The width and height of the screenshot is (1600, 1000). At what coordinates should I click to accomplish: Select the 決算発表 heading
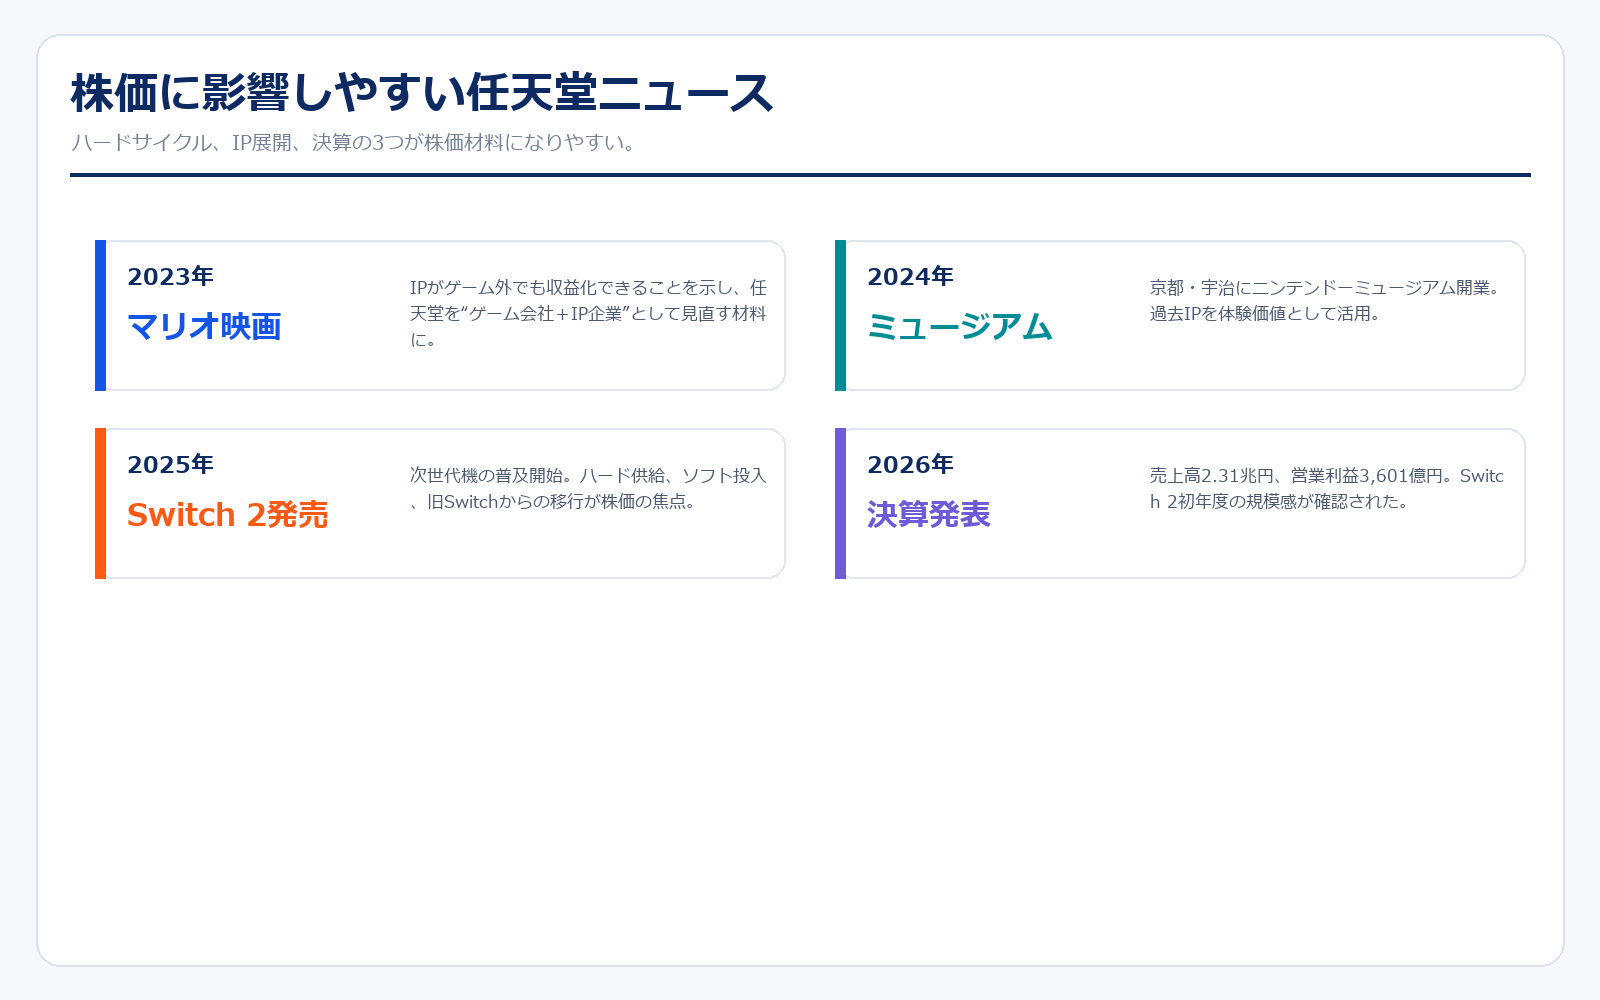928,514
